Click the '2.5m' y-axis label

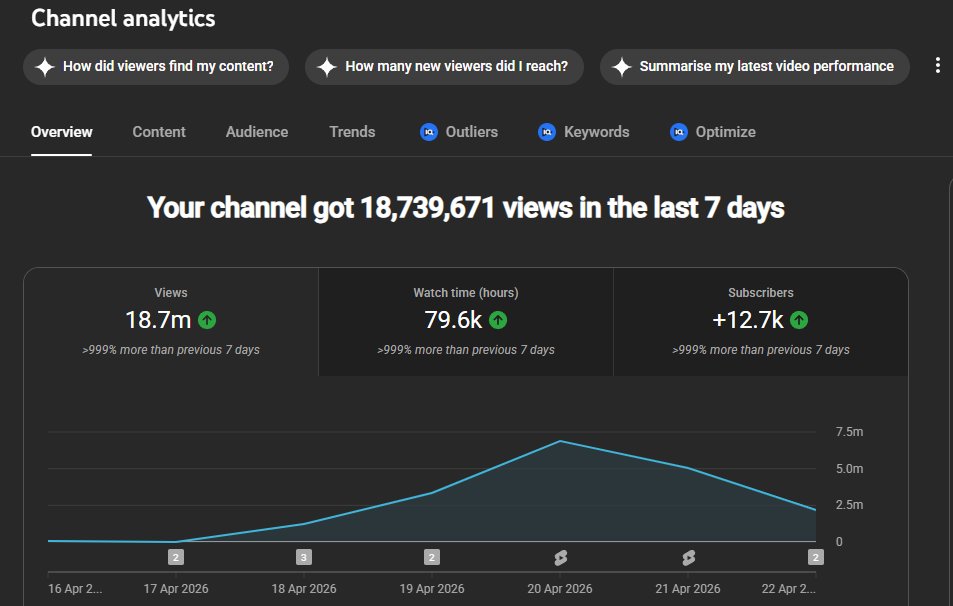(849, 504)
